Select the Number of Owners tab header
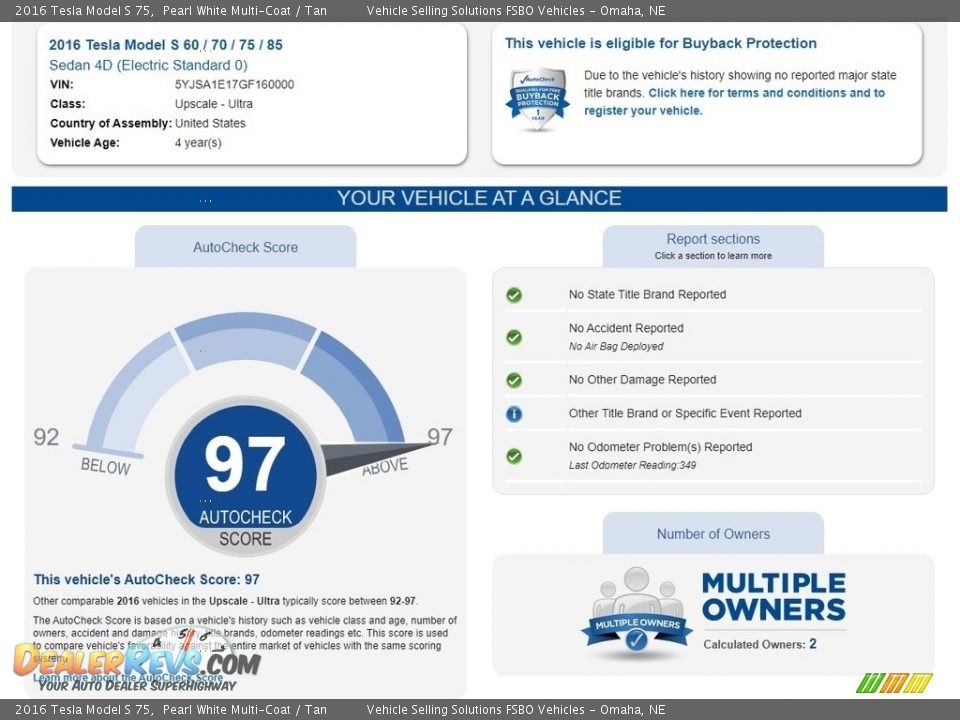The image size is (960, 720). (713, 533)
